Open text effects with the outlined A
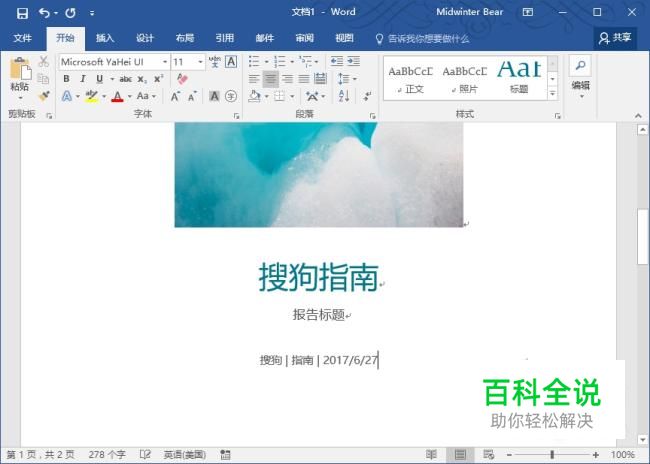The image size is (650, 464). [67, 96]
